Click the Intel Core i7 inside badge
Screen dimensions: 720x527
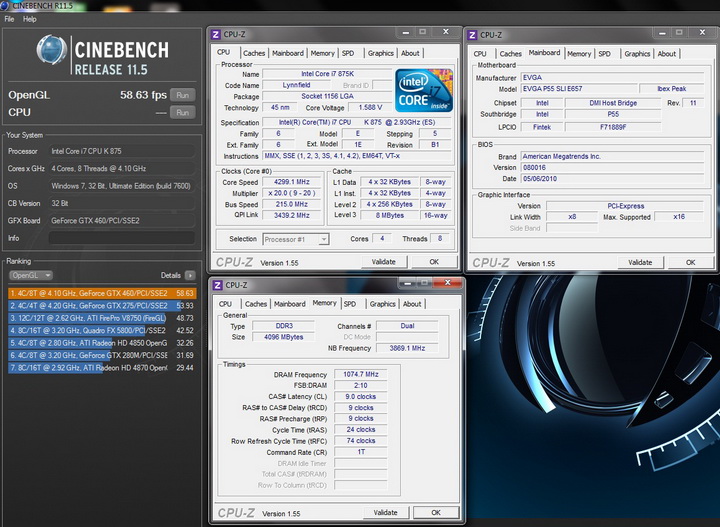(x=423, y=90)
